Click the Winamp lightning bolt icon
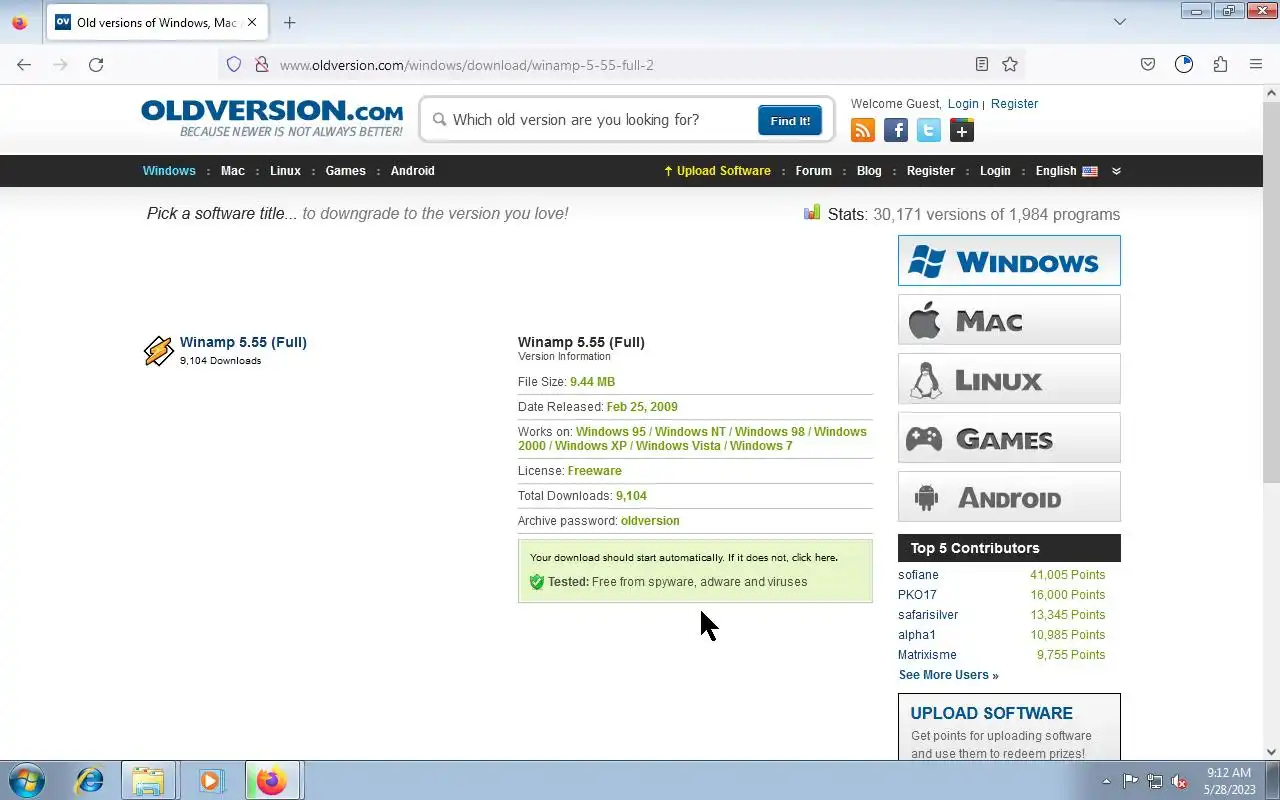This screenshot has width=1280, height=800. [159, 351]
